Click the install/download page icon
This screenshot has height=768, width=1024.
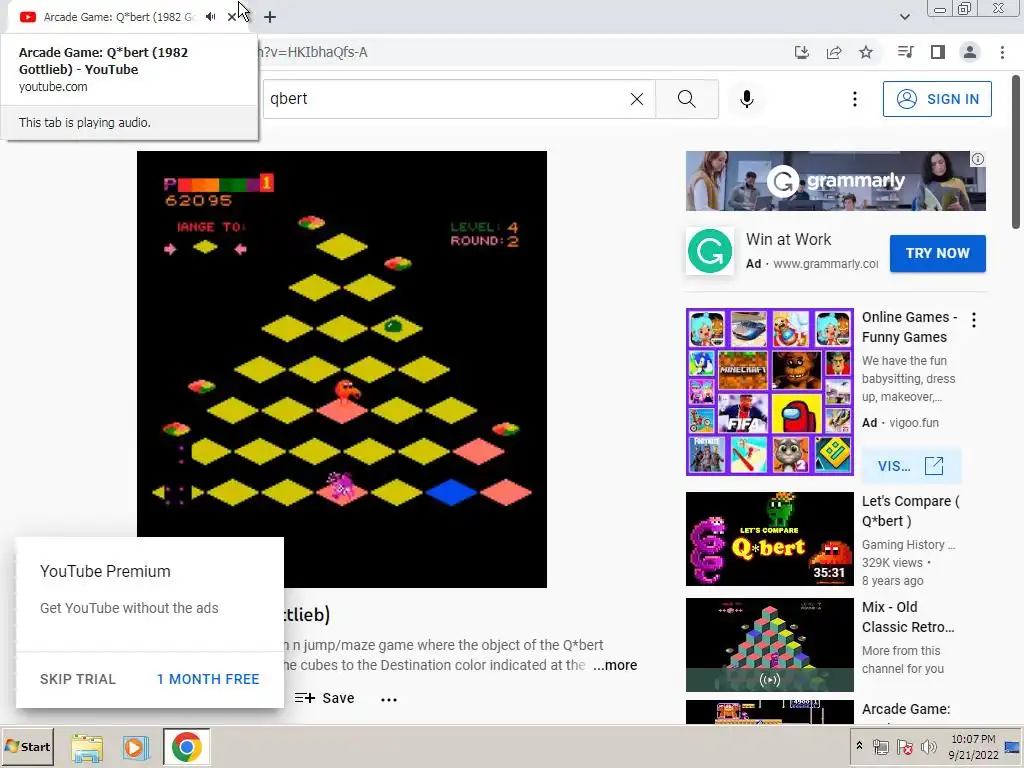(x=801, y=52)
